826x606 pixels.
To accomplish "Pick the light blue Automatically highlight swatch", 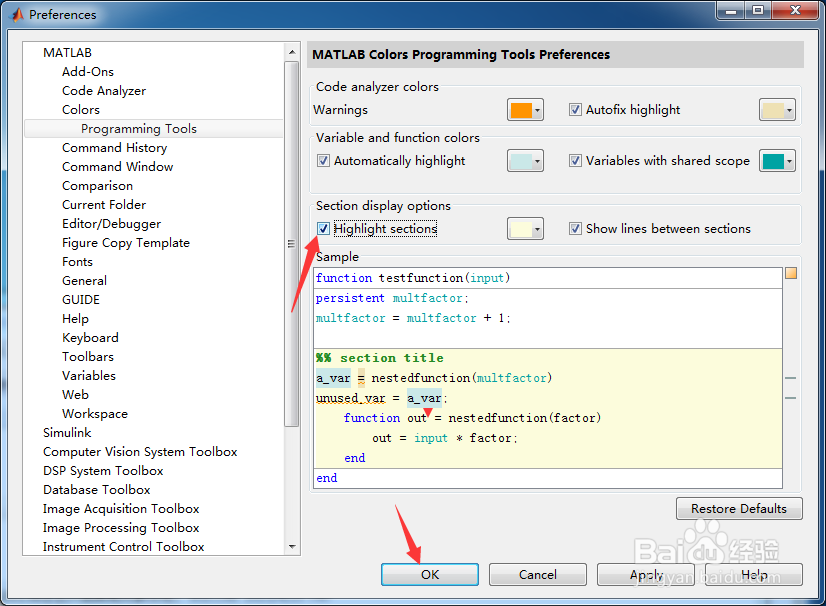I will 521,161.
